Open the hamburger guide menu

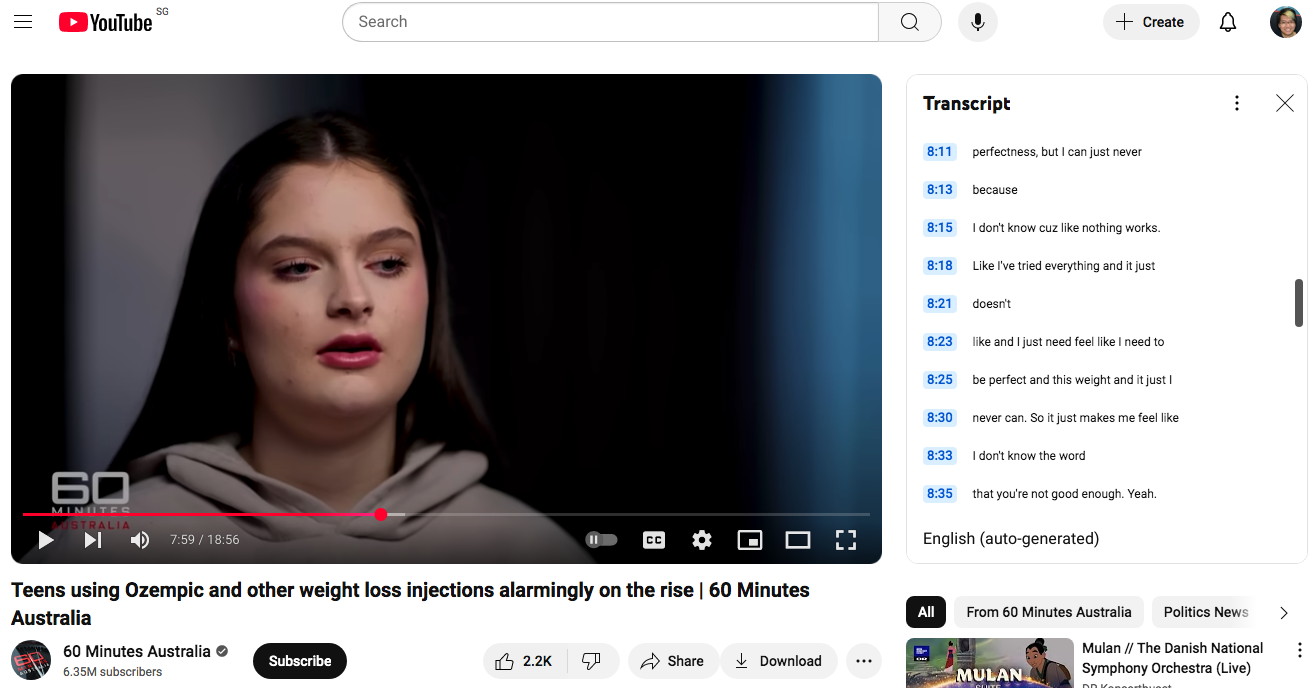click(23, 22)
